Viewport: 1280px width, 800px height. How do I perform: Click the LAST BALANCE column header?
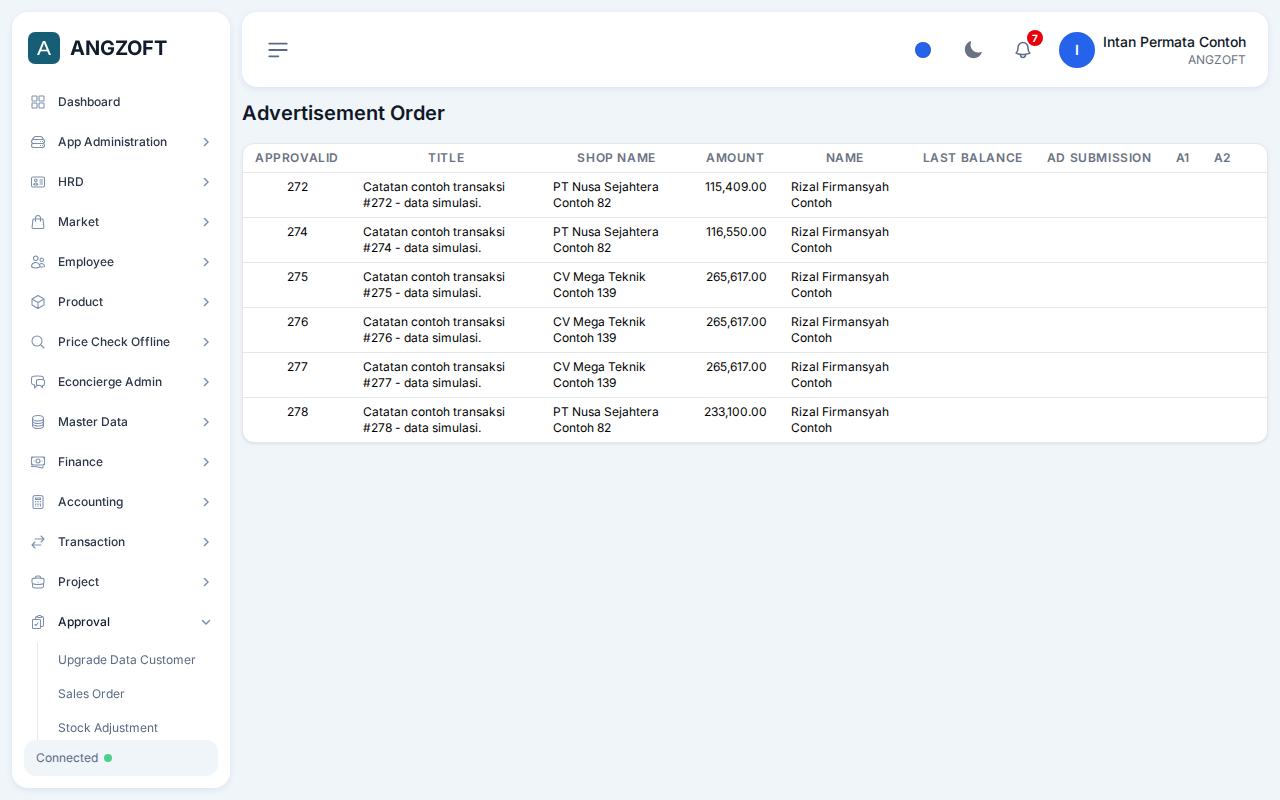(x=972, y=158)
